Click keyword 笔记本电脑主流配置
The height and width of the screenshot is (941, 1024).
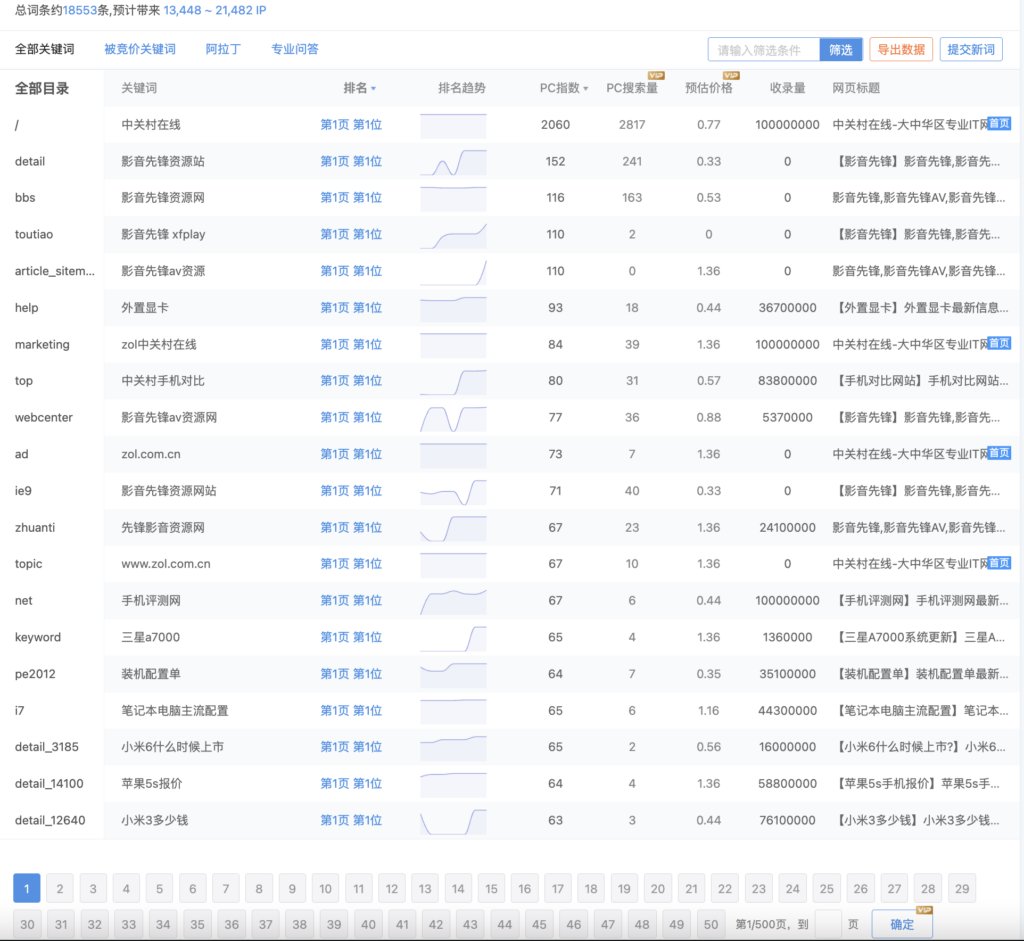[175, 710]
